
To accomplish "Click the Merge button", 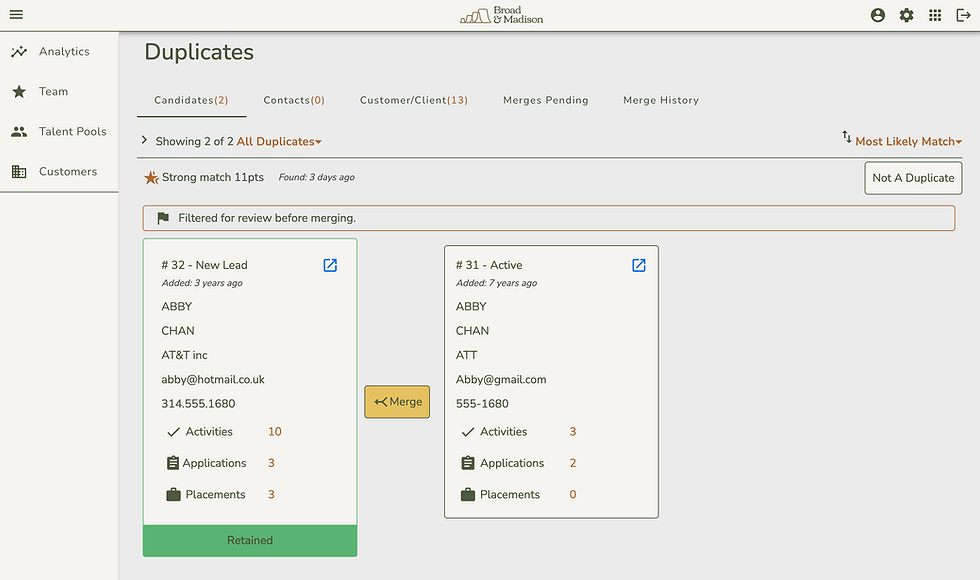I will coord(397,401).
